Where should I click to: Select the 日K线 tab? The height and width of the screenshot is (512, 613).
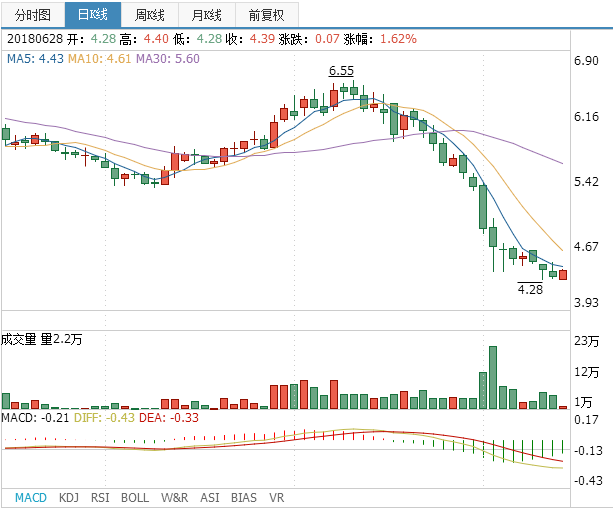(x=92, y=15)
